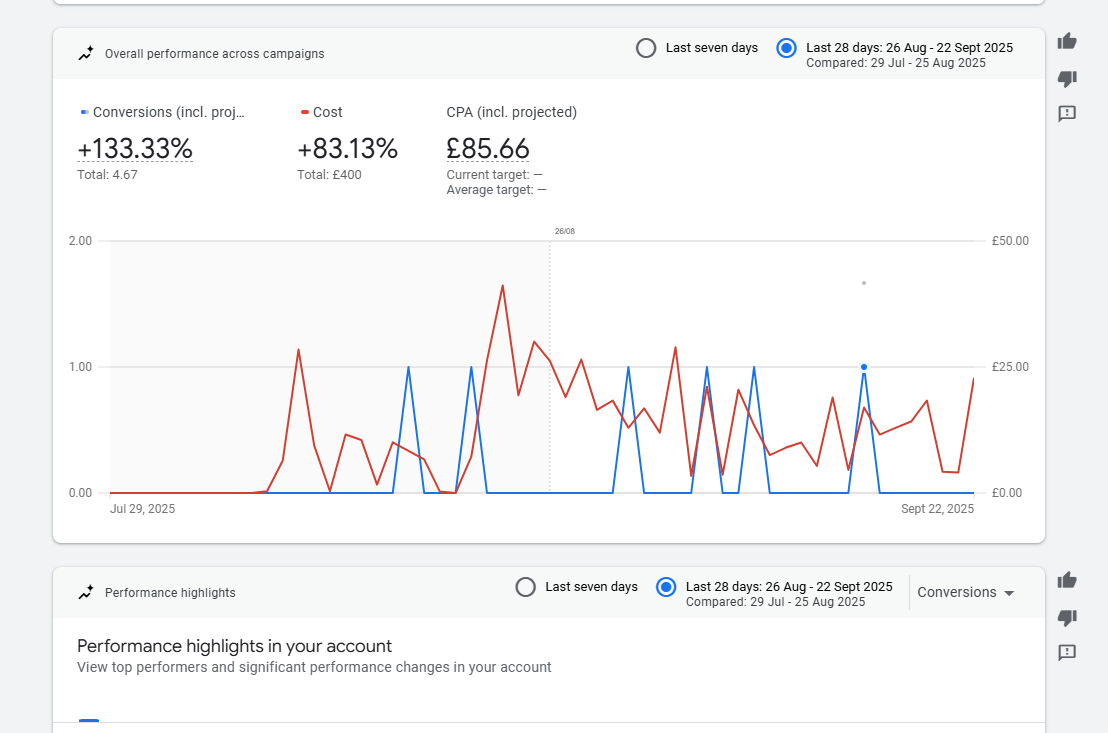Click the +133.33% Conversions metric link
Viewport: 1108px width, 733px height.
pos(135,149)
